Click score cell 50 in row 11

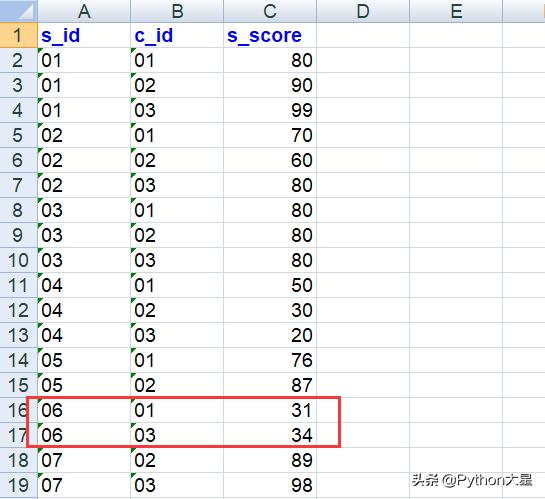(x=270, y=285)
